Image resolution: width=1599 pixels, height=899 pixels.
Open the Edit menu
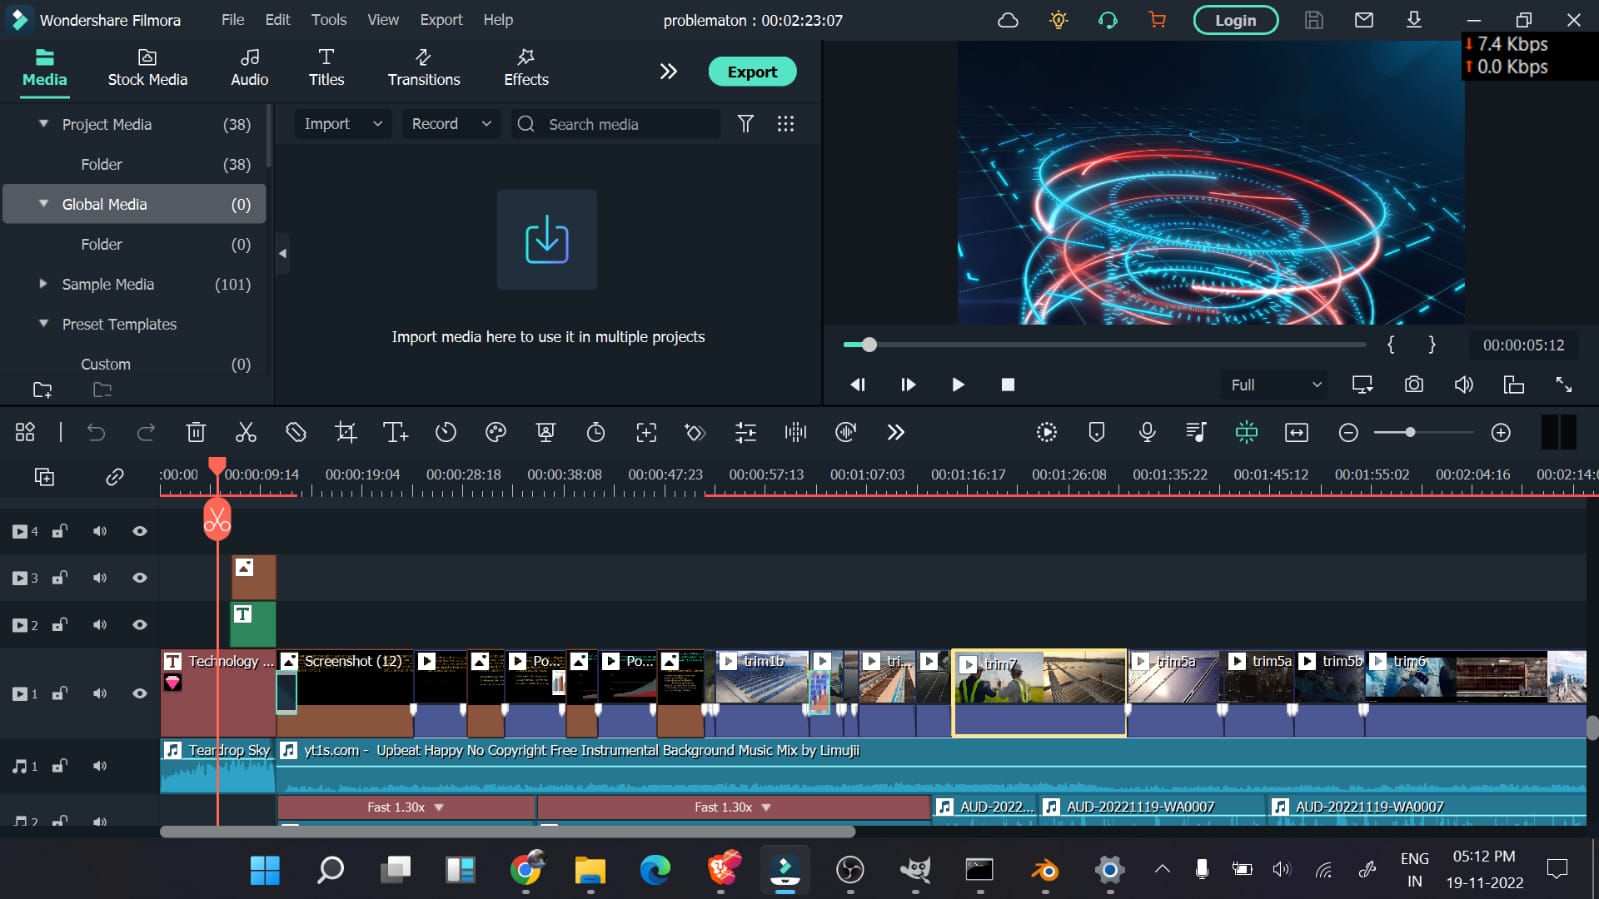278,20
